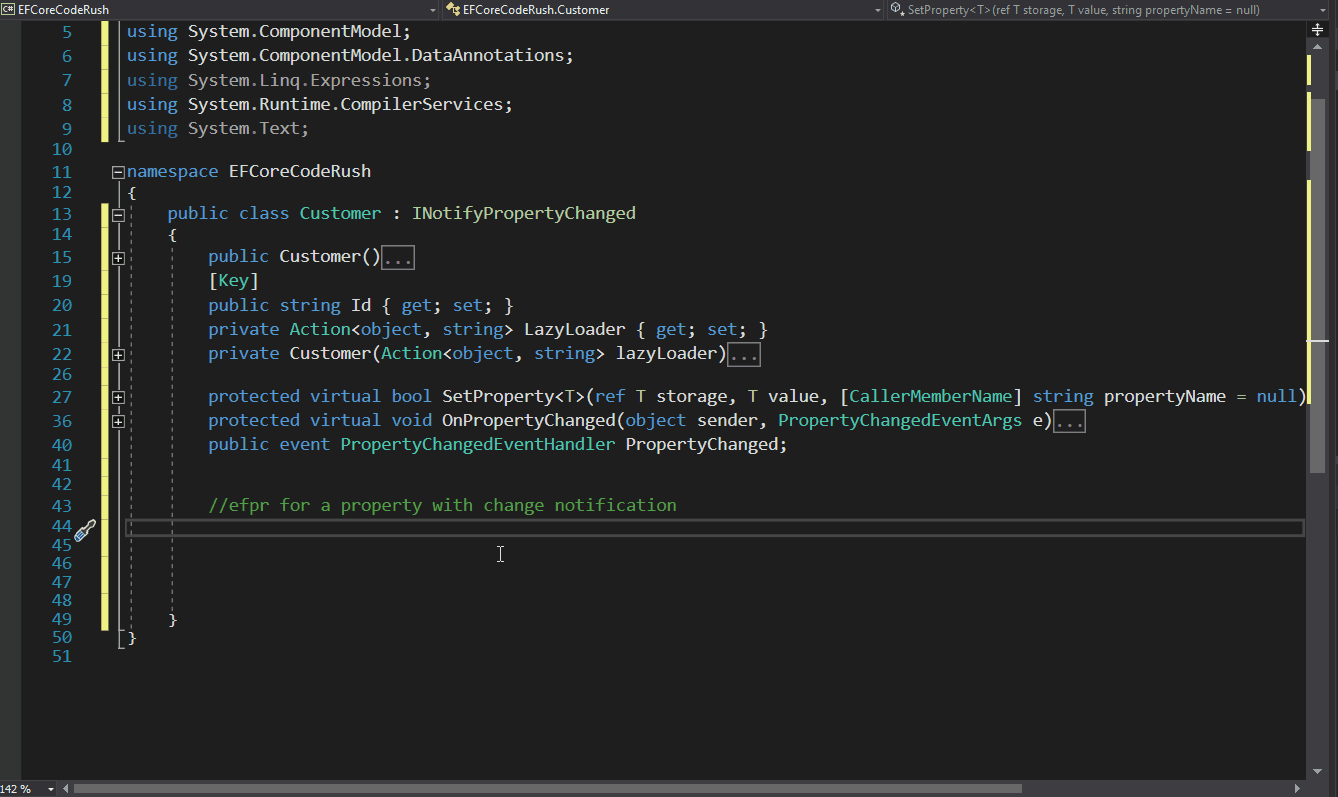Click the //efpr comment line
Viewport: 1338px width, 797px height.
pos(442,505)
